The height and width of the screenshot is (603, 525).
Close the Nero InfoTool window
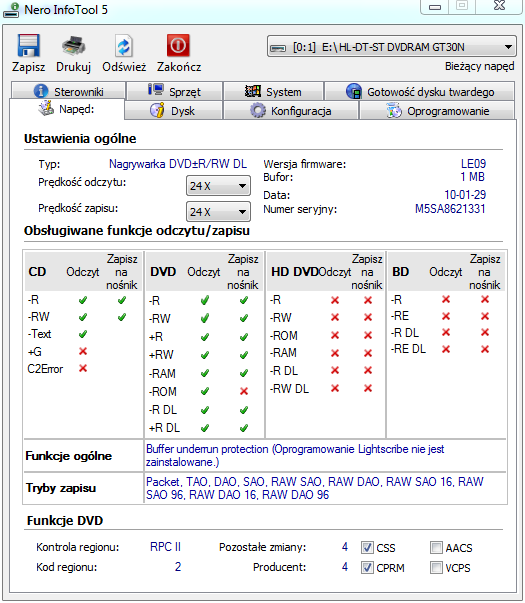tap(499, 6)
